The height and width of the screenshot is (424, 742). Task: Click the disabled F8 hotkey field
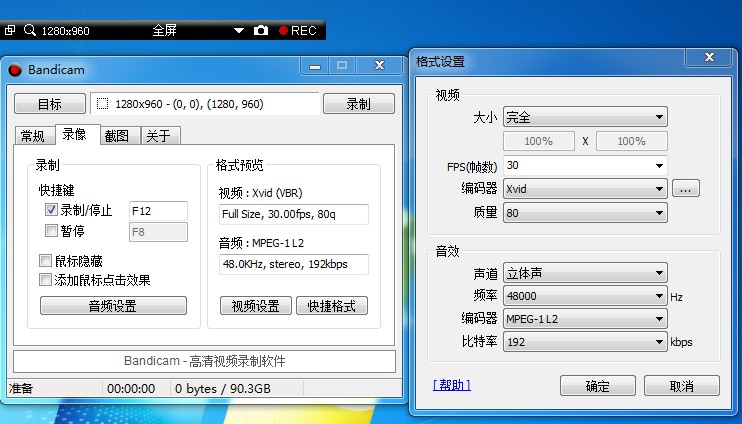coord(158,232)
